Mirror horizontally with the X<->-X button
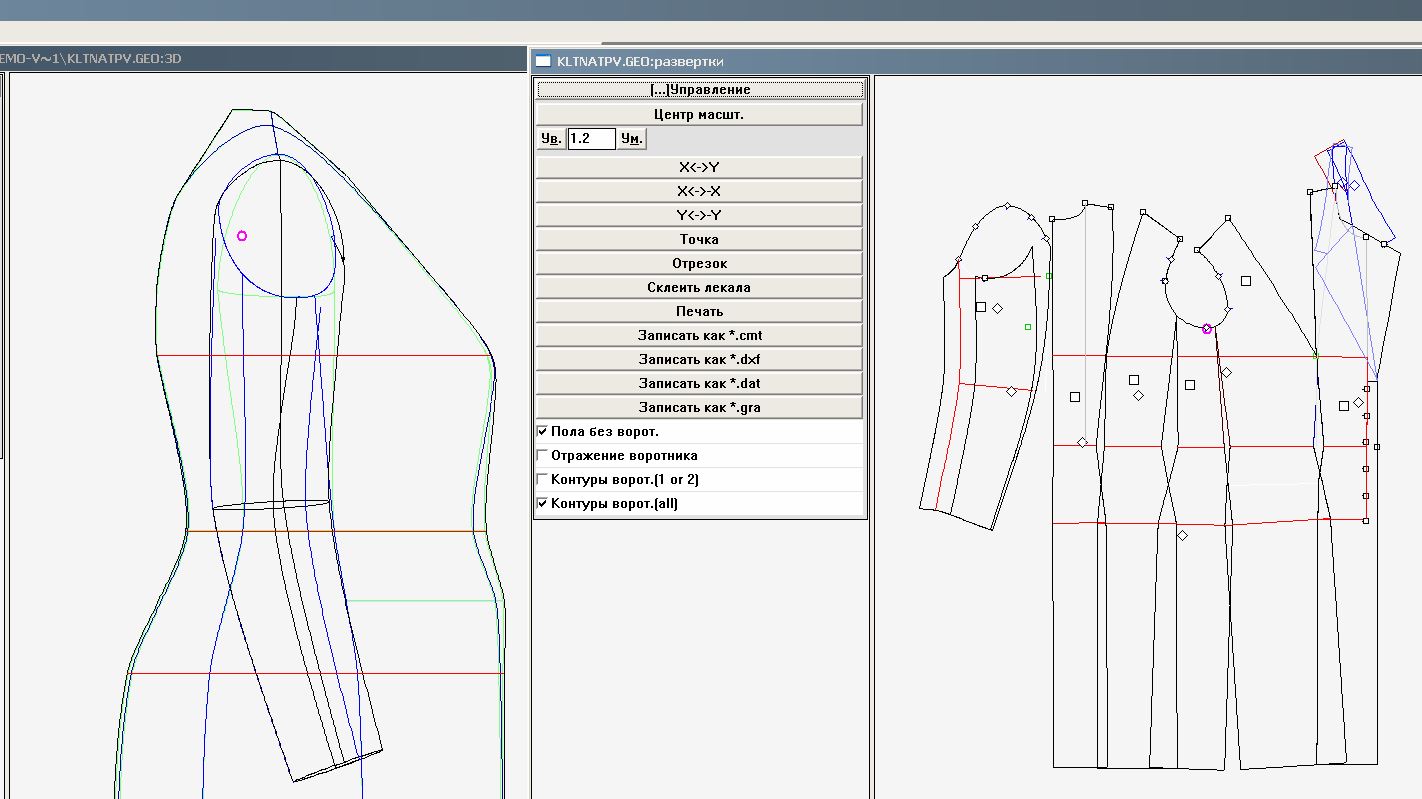 pyautogui.click(x=699, y=192)
